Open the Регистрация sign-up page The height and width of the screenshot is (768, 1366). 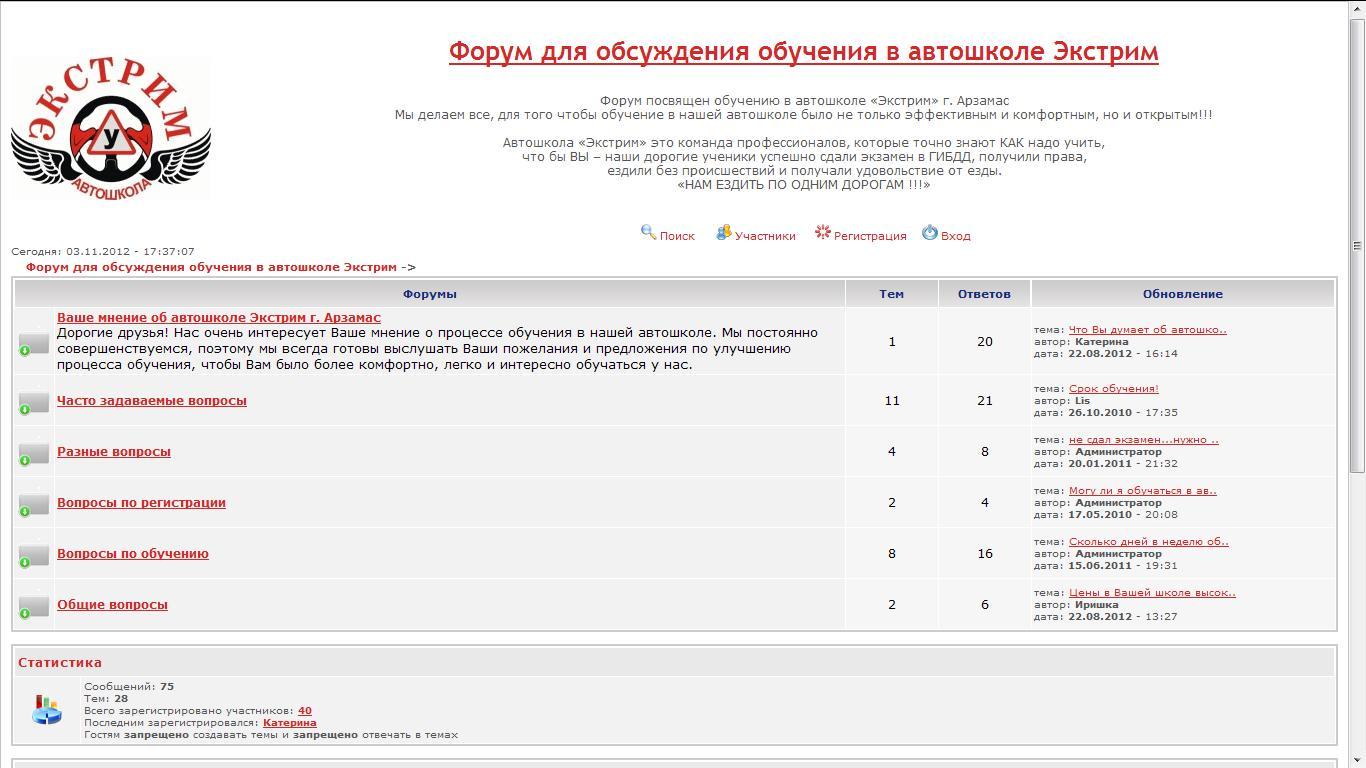[870, 236]
